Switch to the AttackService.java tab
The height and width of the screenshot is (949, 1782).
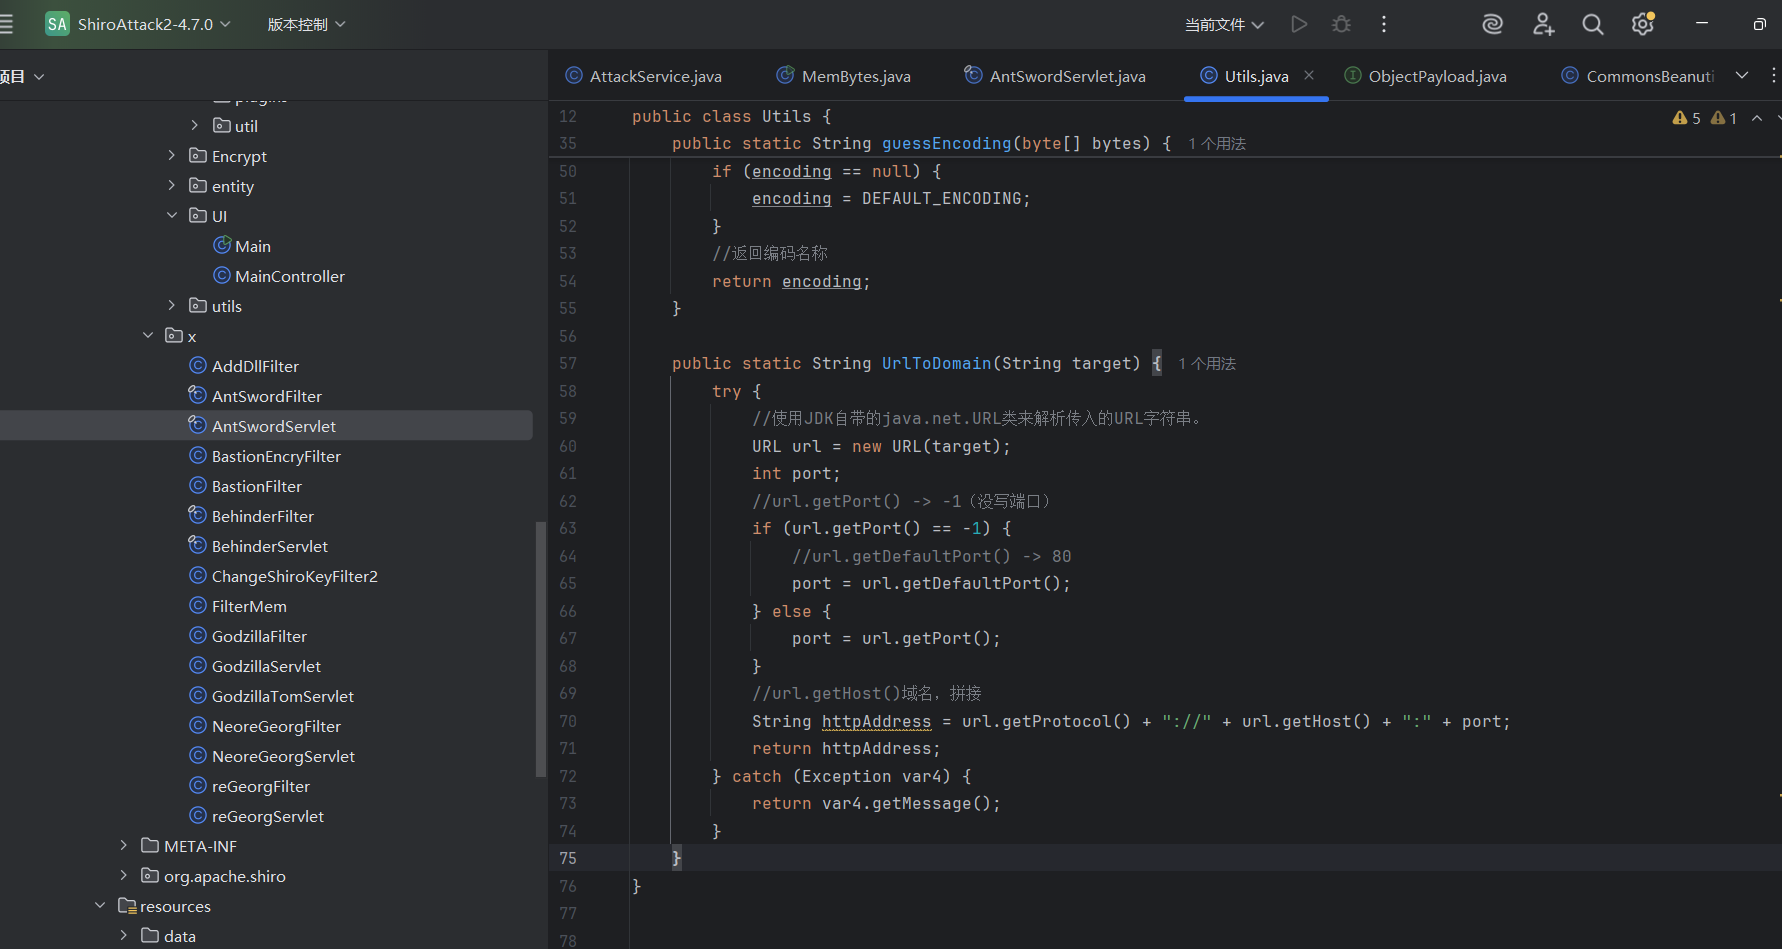[655, 76]
